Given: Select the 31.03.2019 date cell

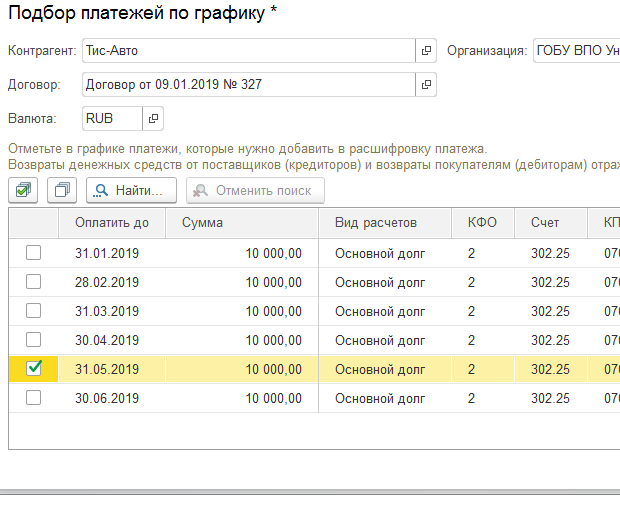Looking at the screenshot, I should (x=107, y=311).
